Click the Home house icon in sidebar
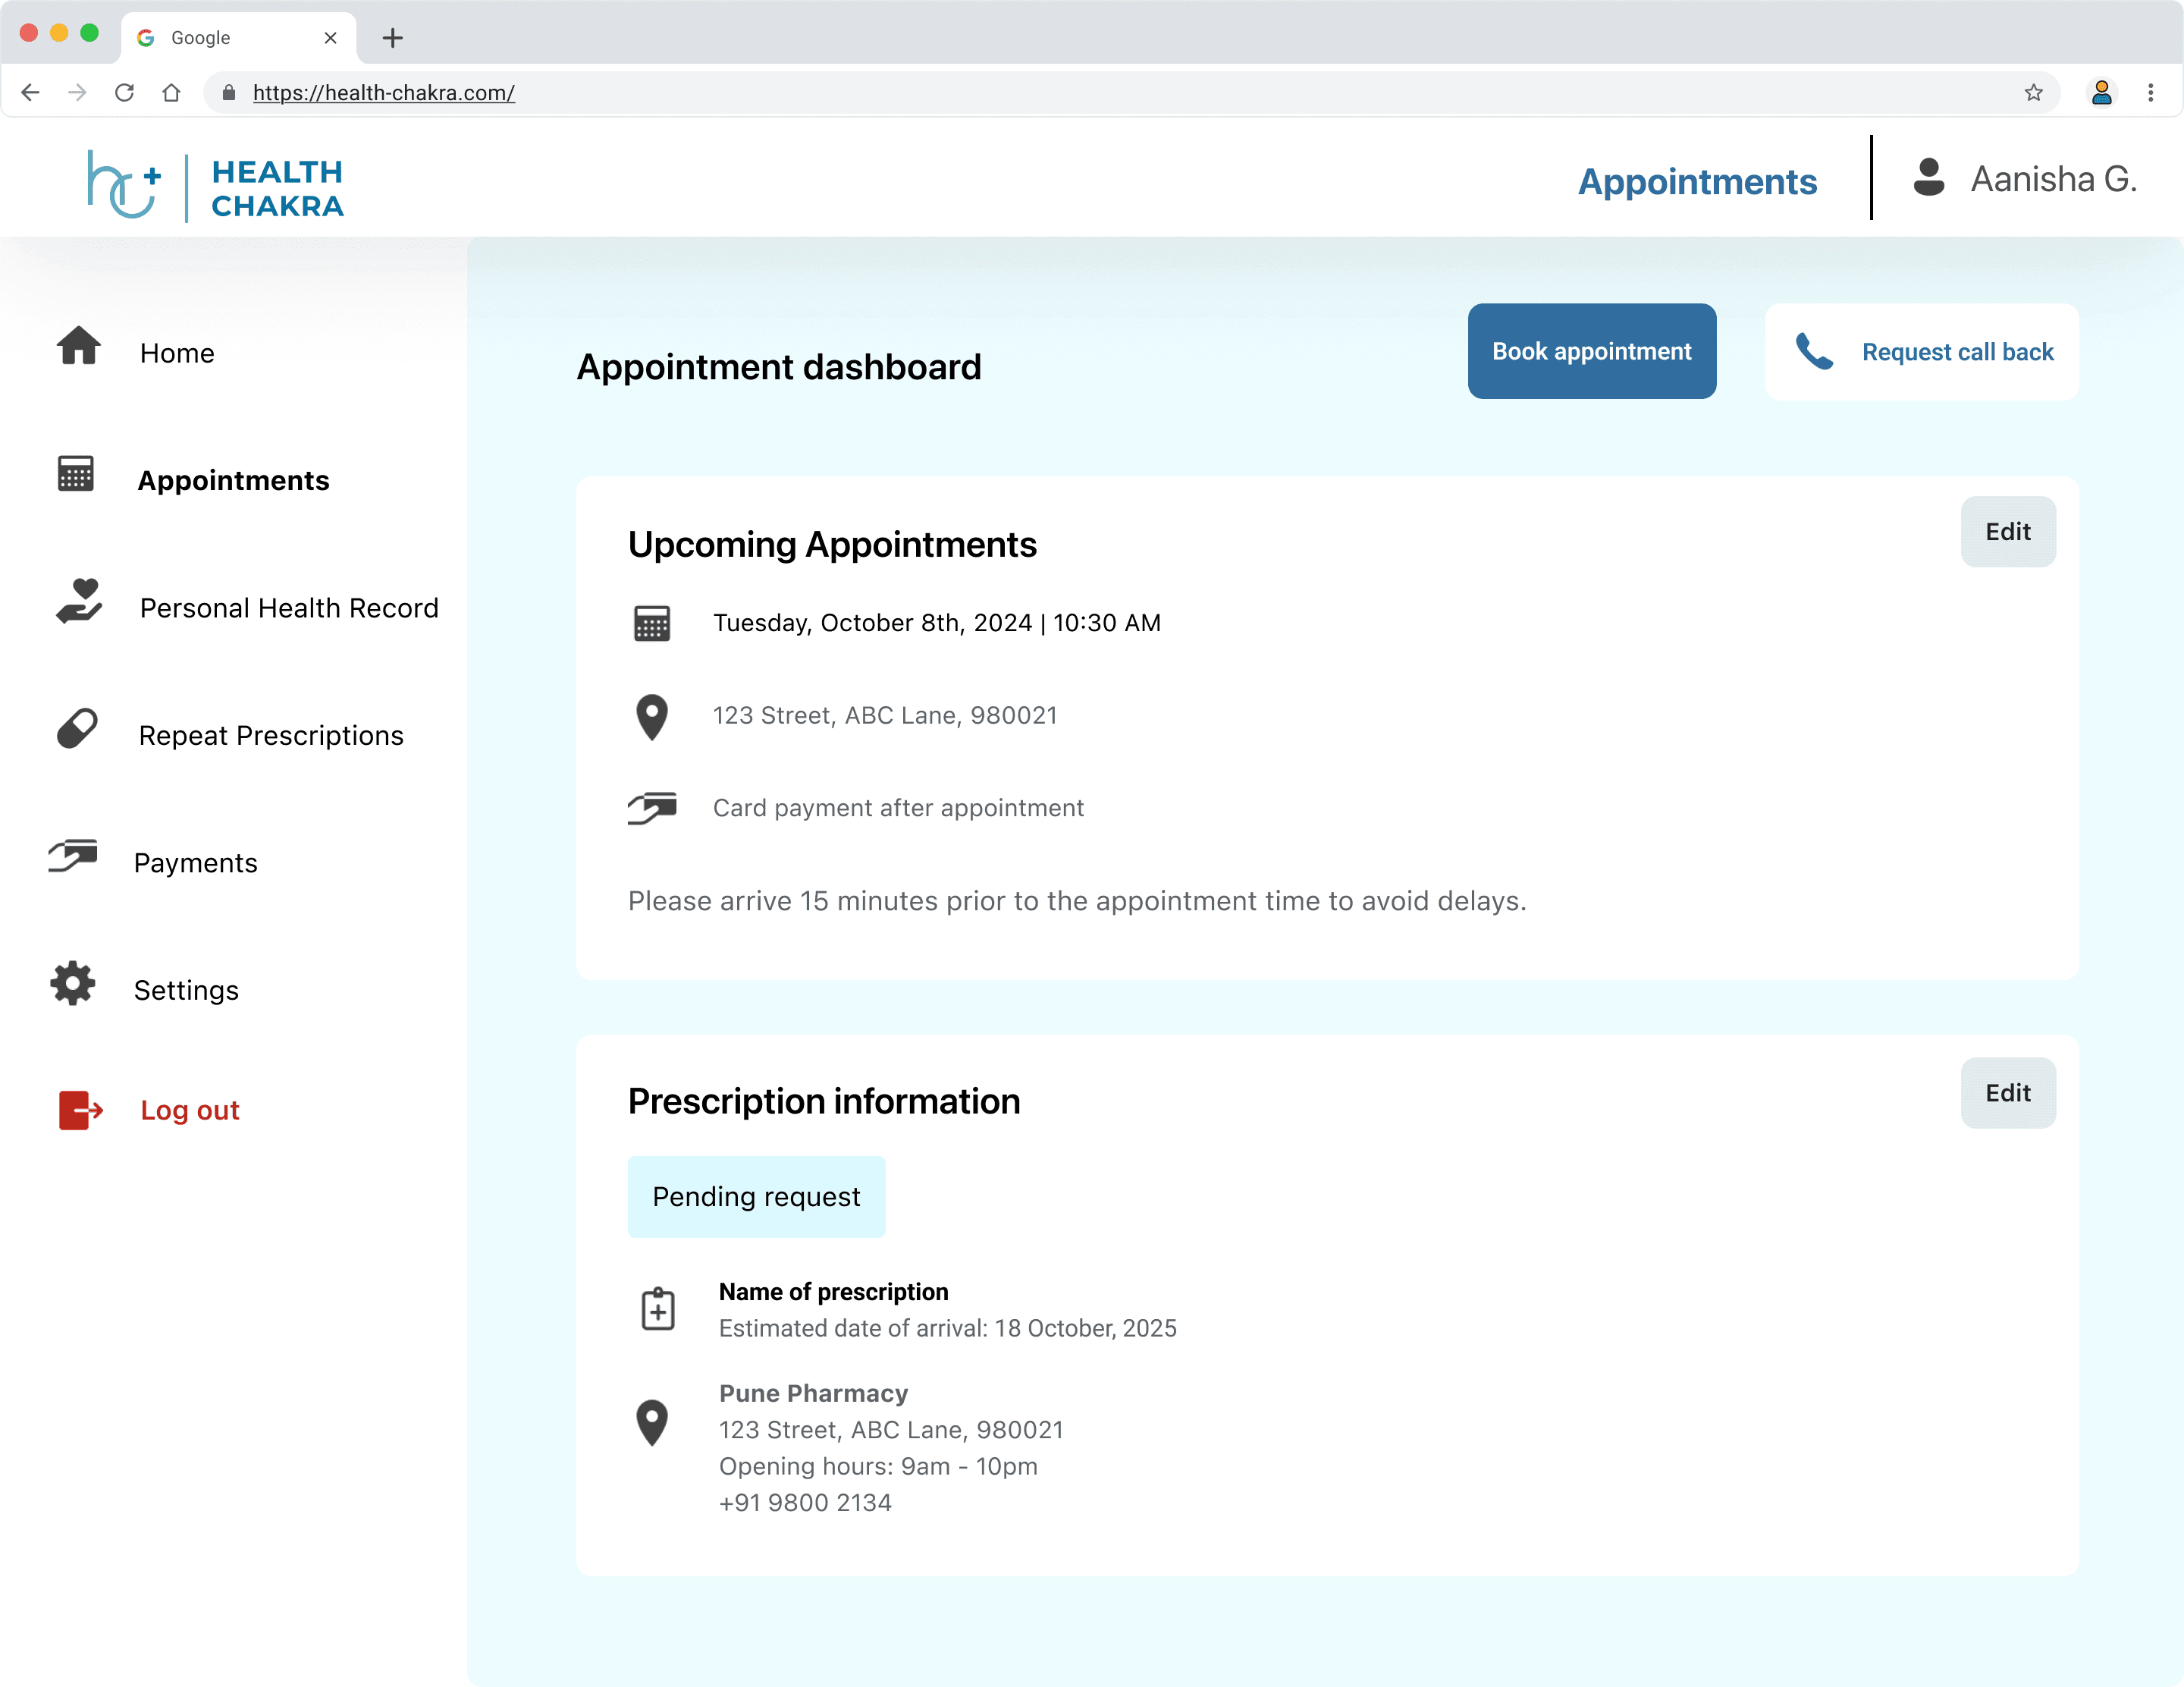The height and width of the screenshot is (1687, 2184). 78,346
